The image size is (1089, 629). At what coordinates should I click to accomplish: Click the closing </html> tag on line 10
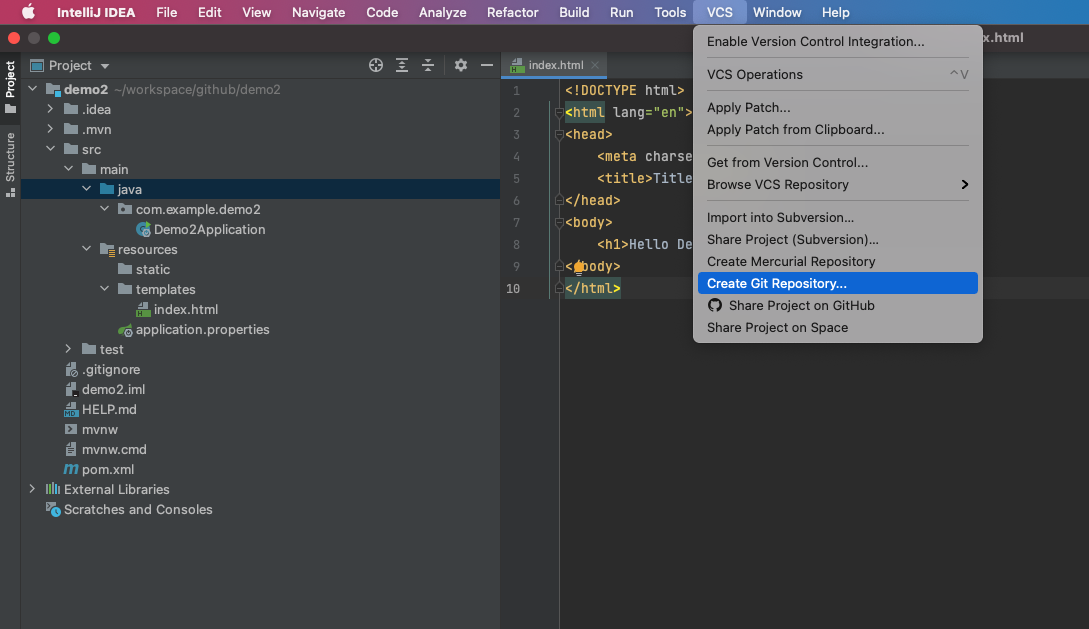592,288
